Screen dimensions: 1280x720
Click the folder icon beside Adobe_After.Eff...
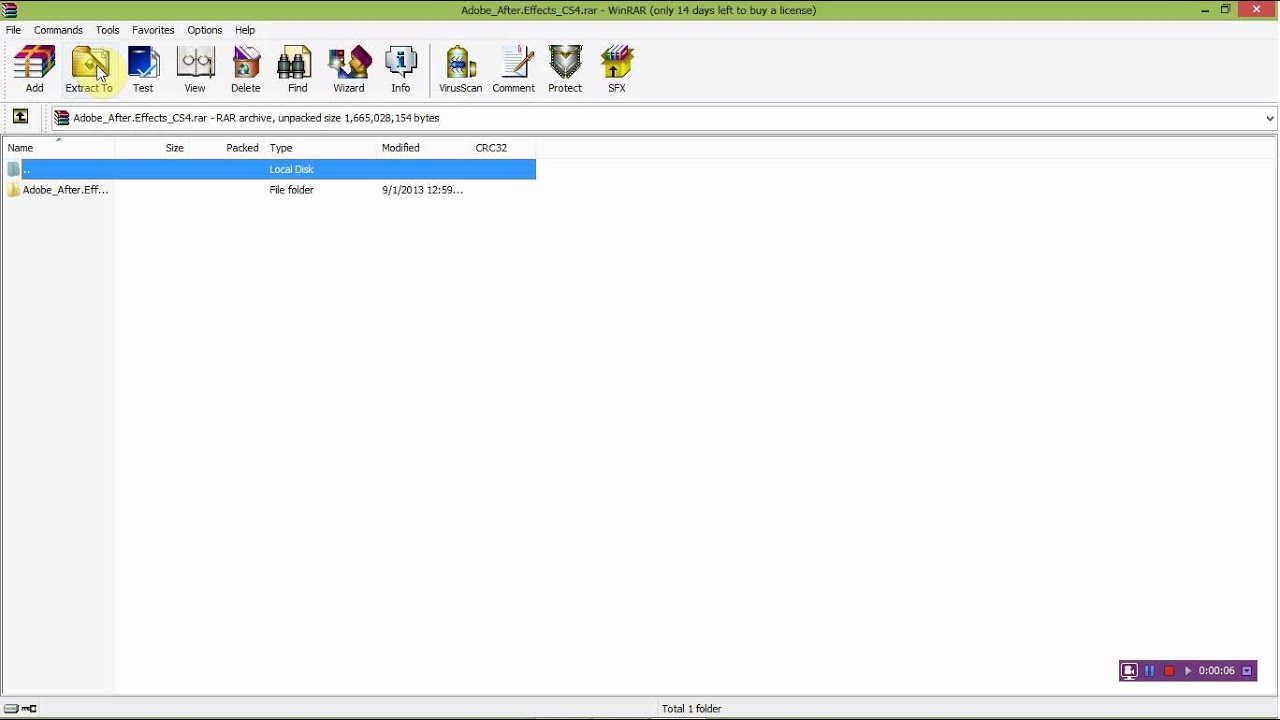(x=13, y=190)
